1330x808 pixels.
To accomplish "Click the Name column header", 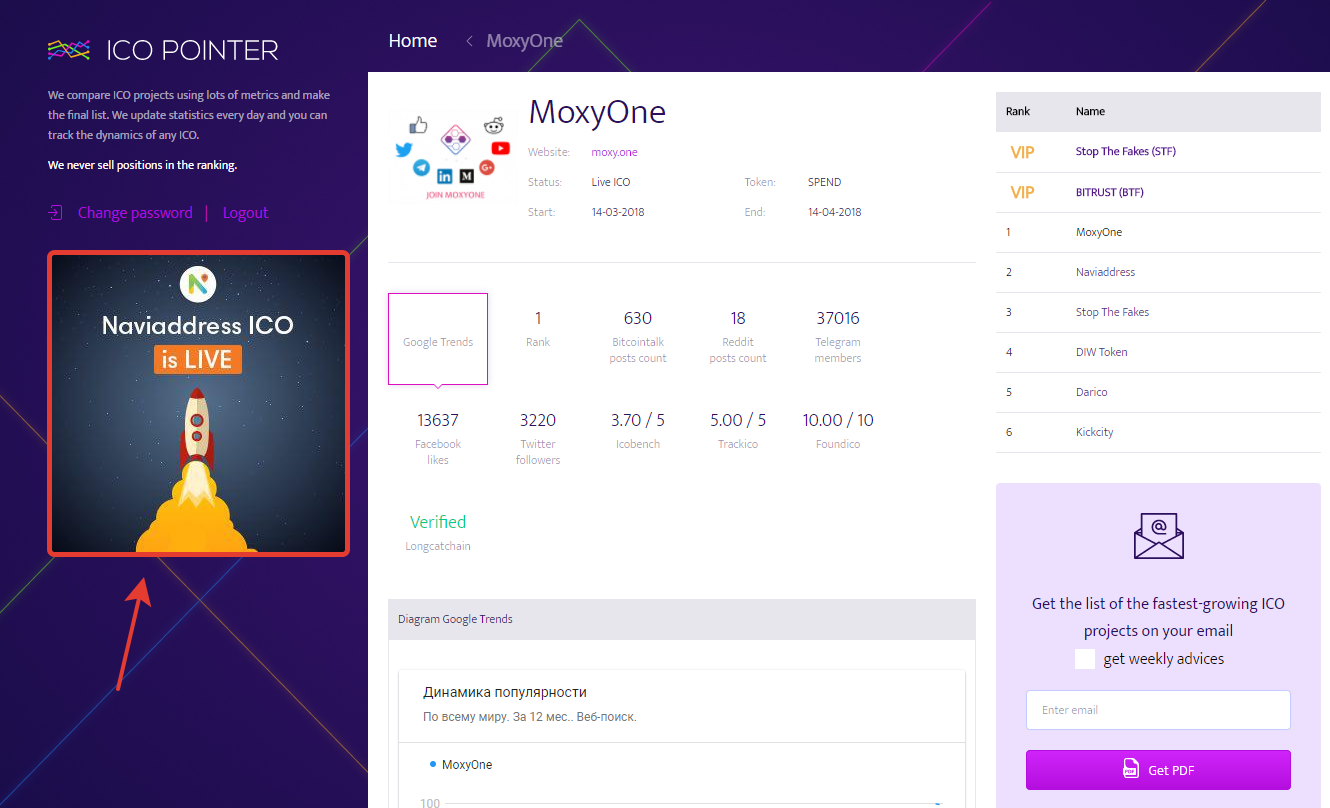I will (x=1090, y=112).
